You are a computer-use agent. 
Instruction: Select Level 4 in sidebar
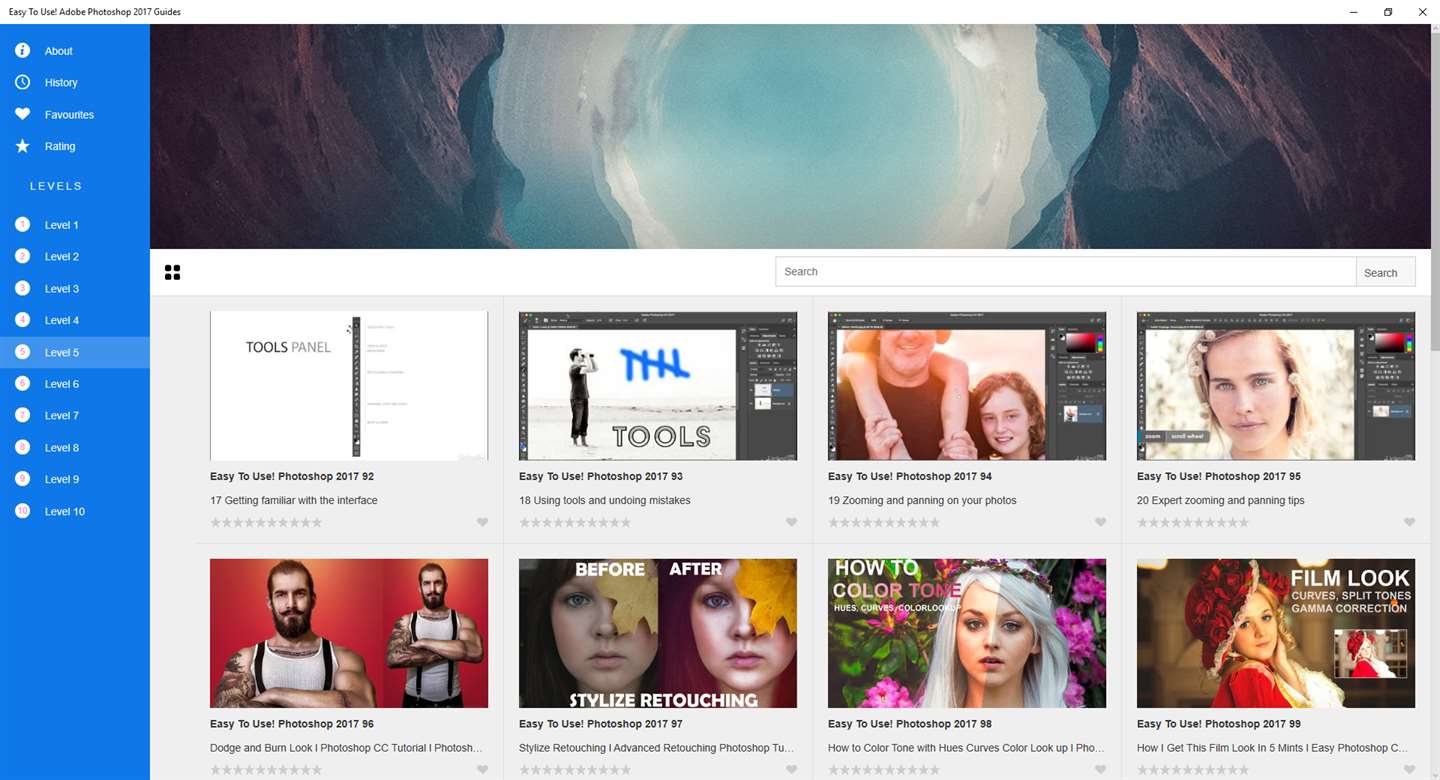[x=75, y=320]
